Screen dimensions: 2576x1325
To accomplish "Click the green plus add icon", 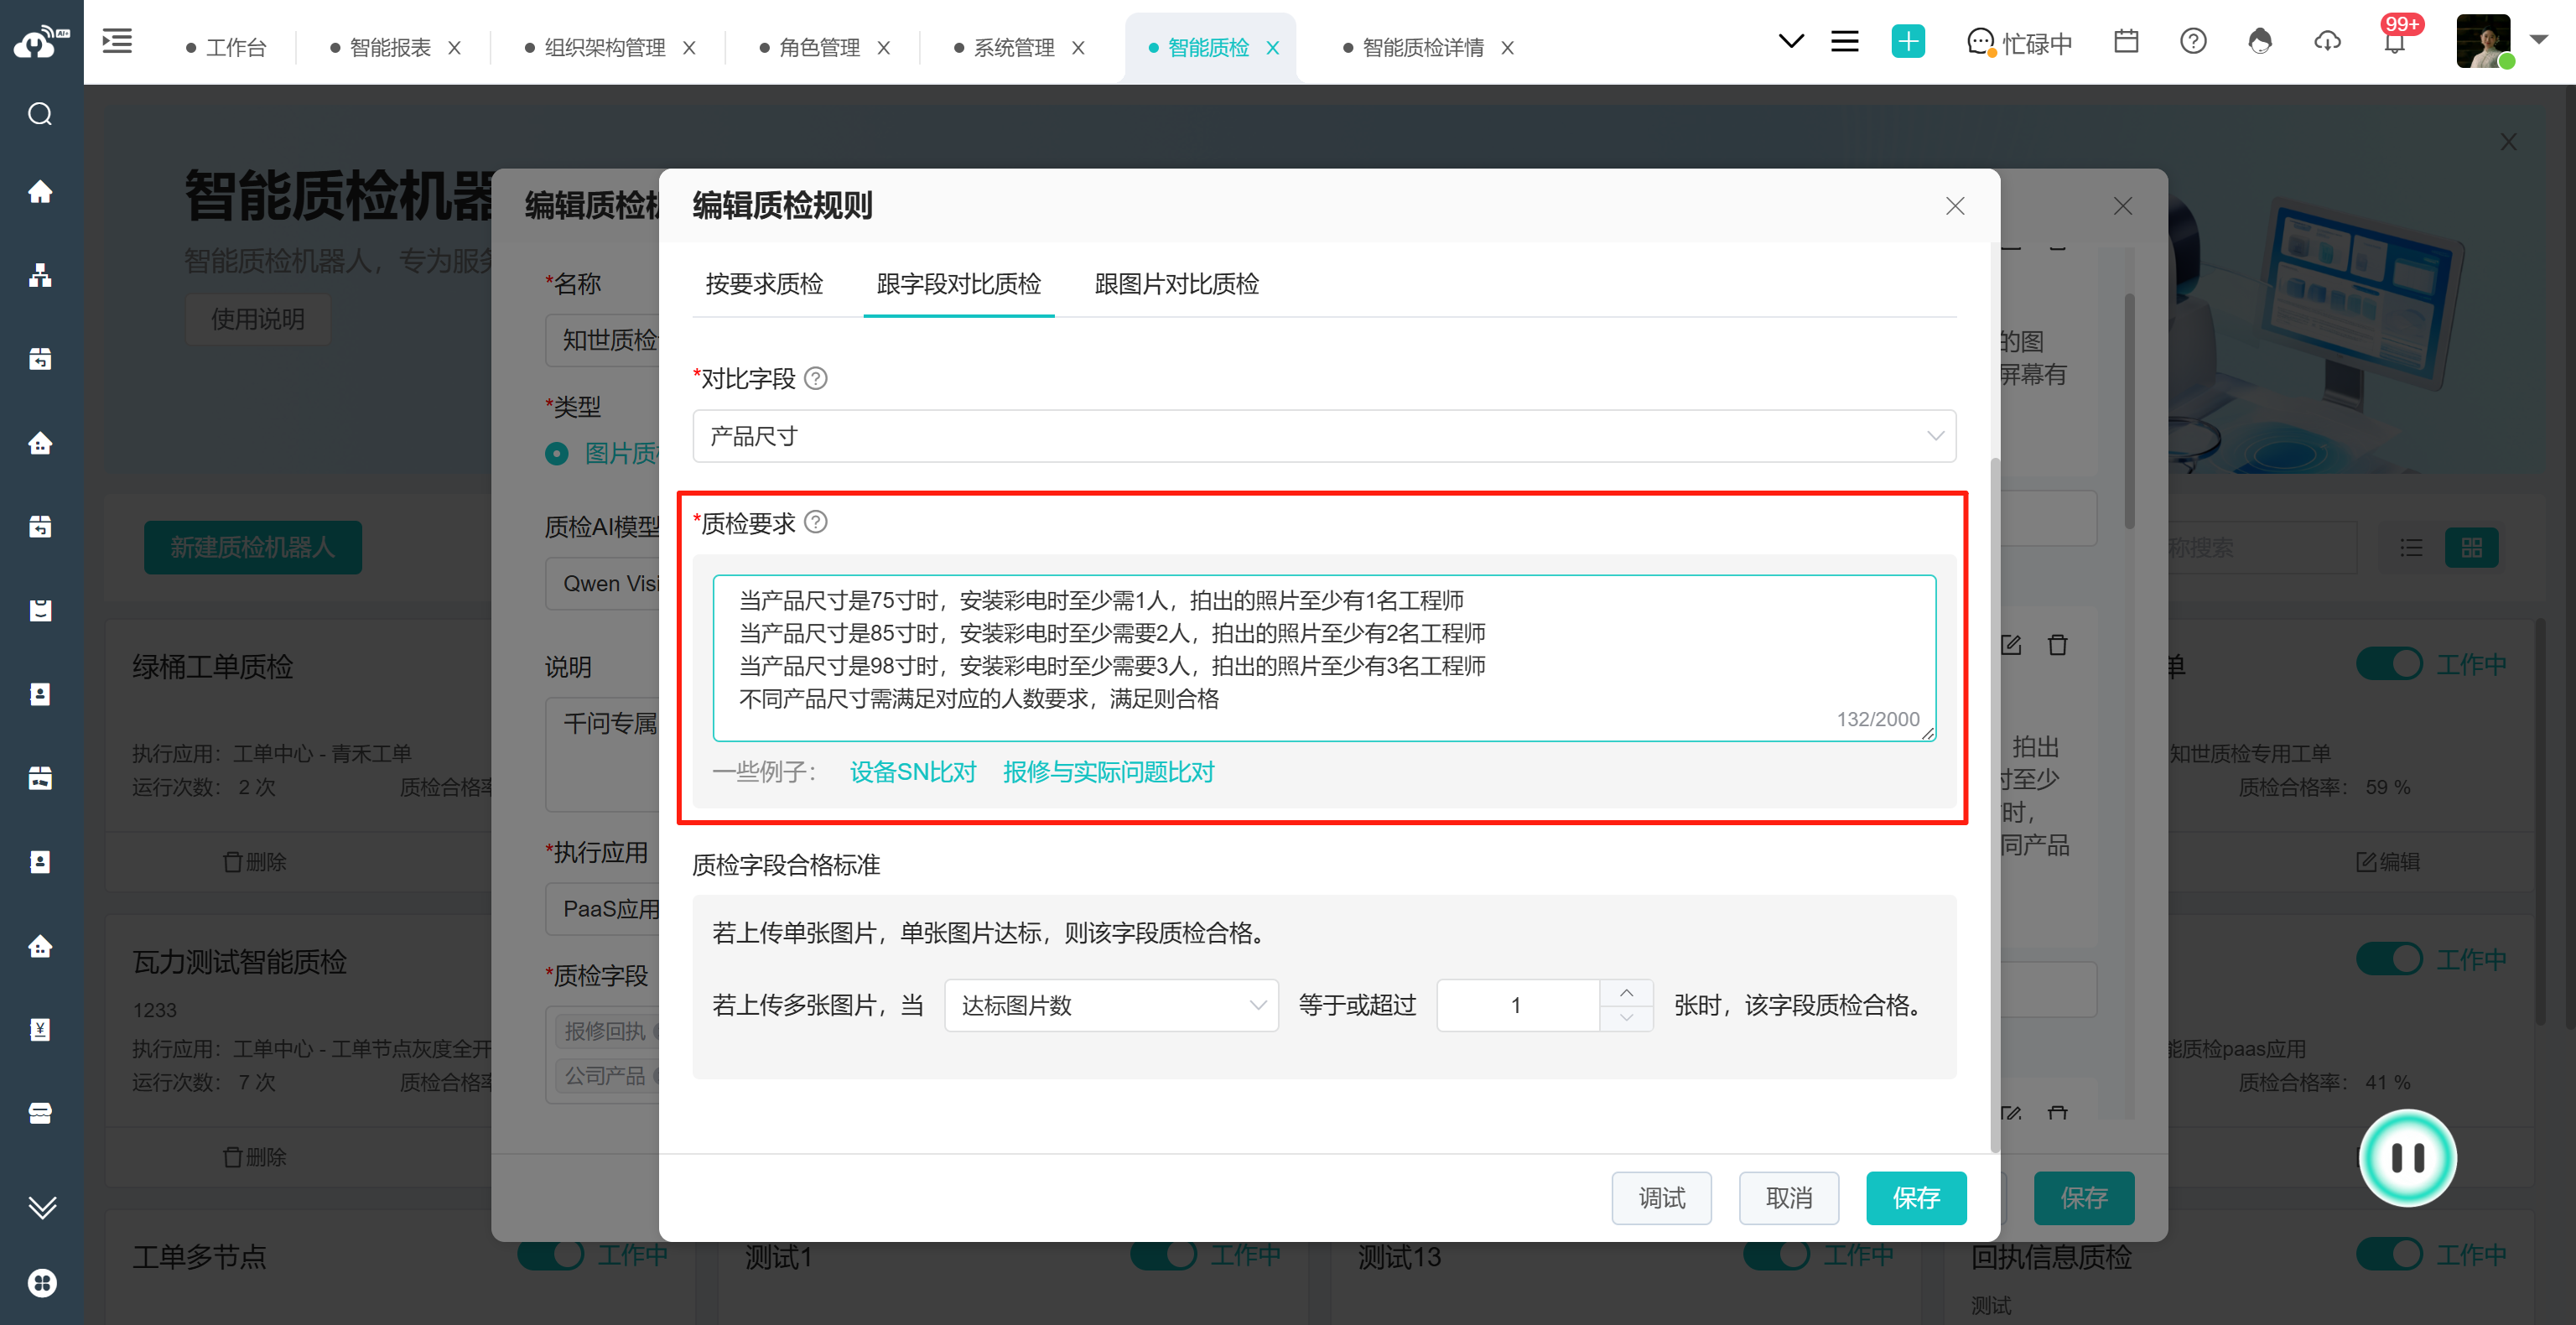I will [x=1908, y=42].
